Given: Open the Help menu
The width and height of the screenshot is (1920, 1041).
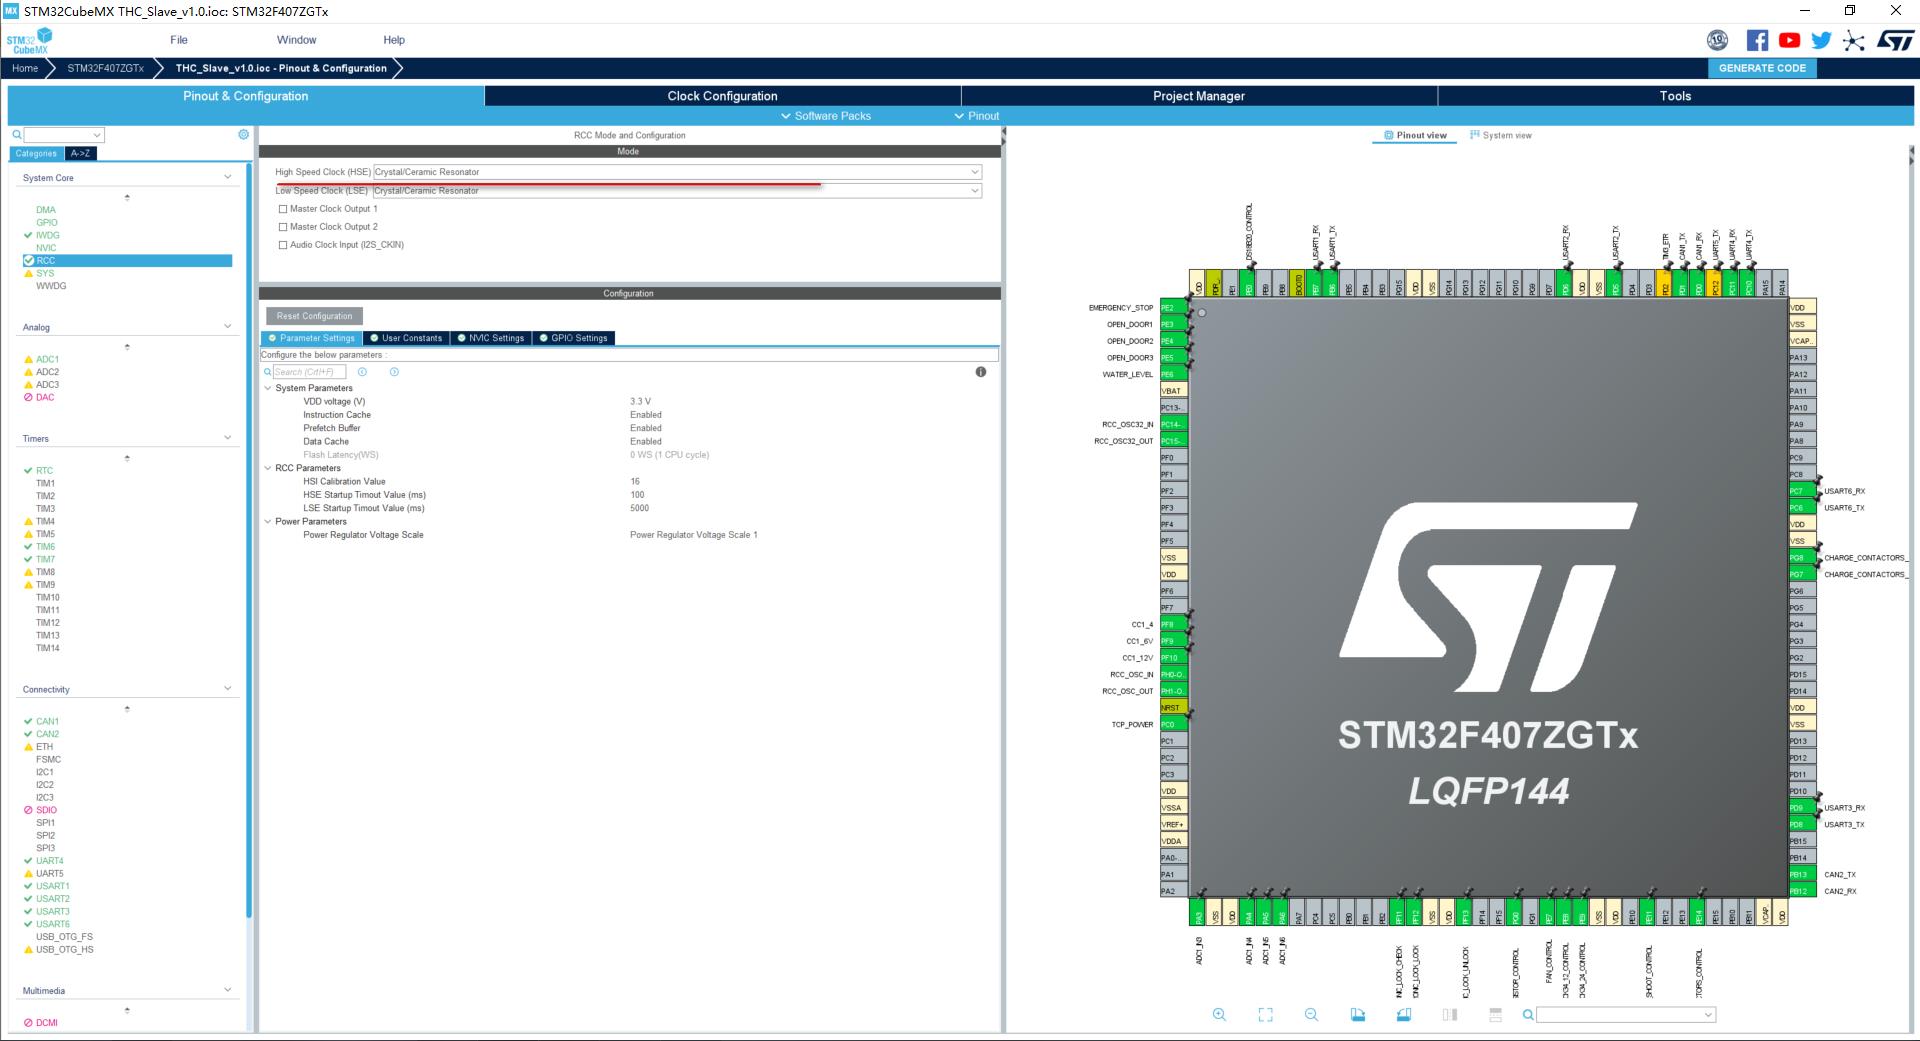Looking at the screenshot, I should pyautogui.click(x=394, y=40).
